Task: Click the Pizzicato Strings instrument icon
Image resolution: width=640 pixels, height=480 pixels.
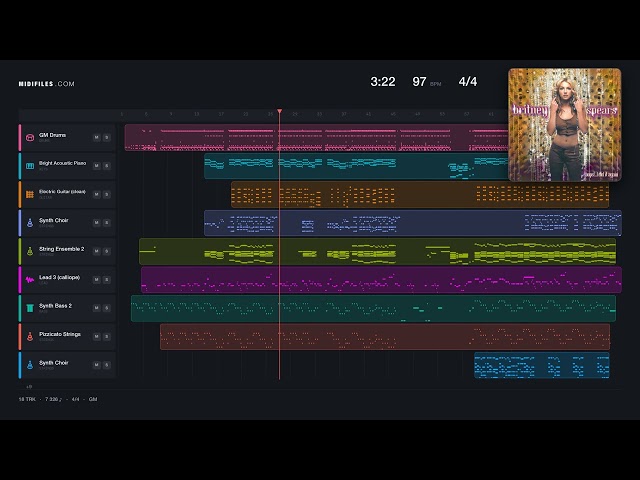Action: pyautogui.click(x=30, y=336)
